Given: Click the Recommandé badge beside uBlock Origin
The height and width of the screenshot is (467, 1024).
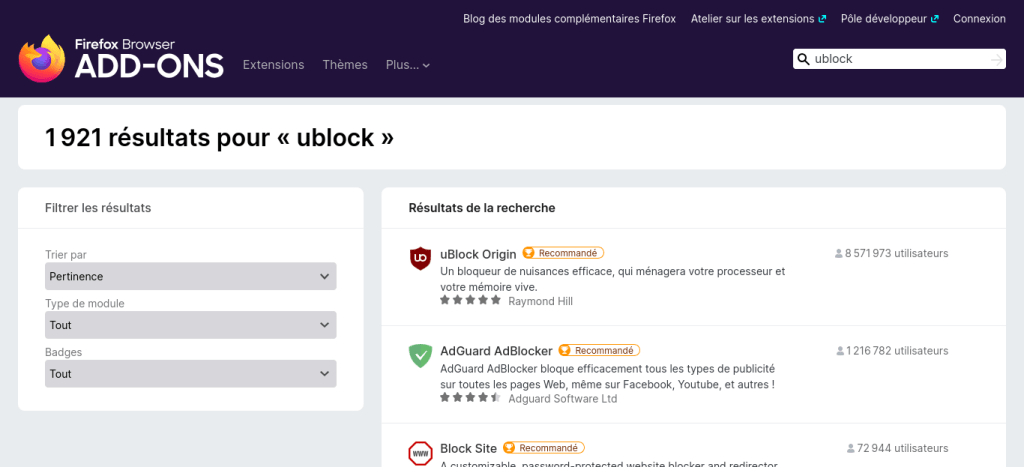Looking at the screenshot, I should pyautogui.click(x=563, y=253).
